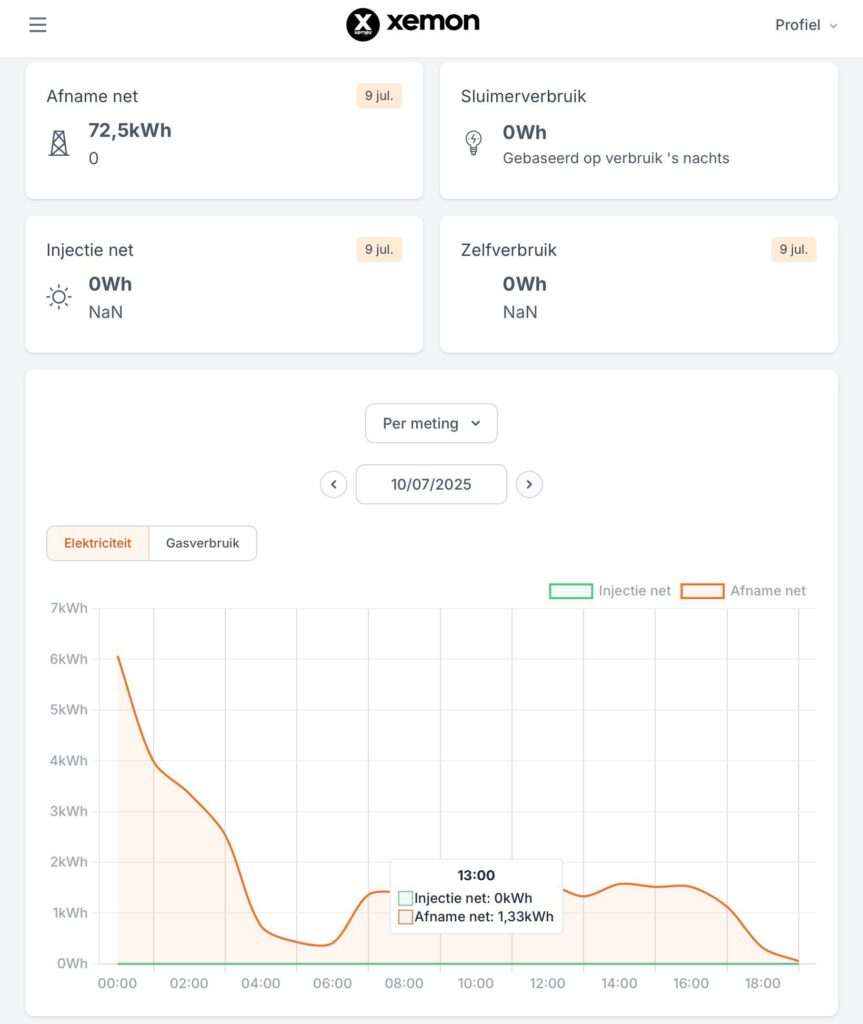Click the date field 10/07/2025

click(x=431, y=485)
